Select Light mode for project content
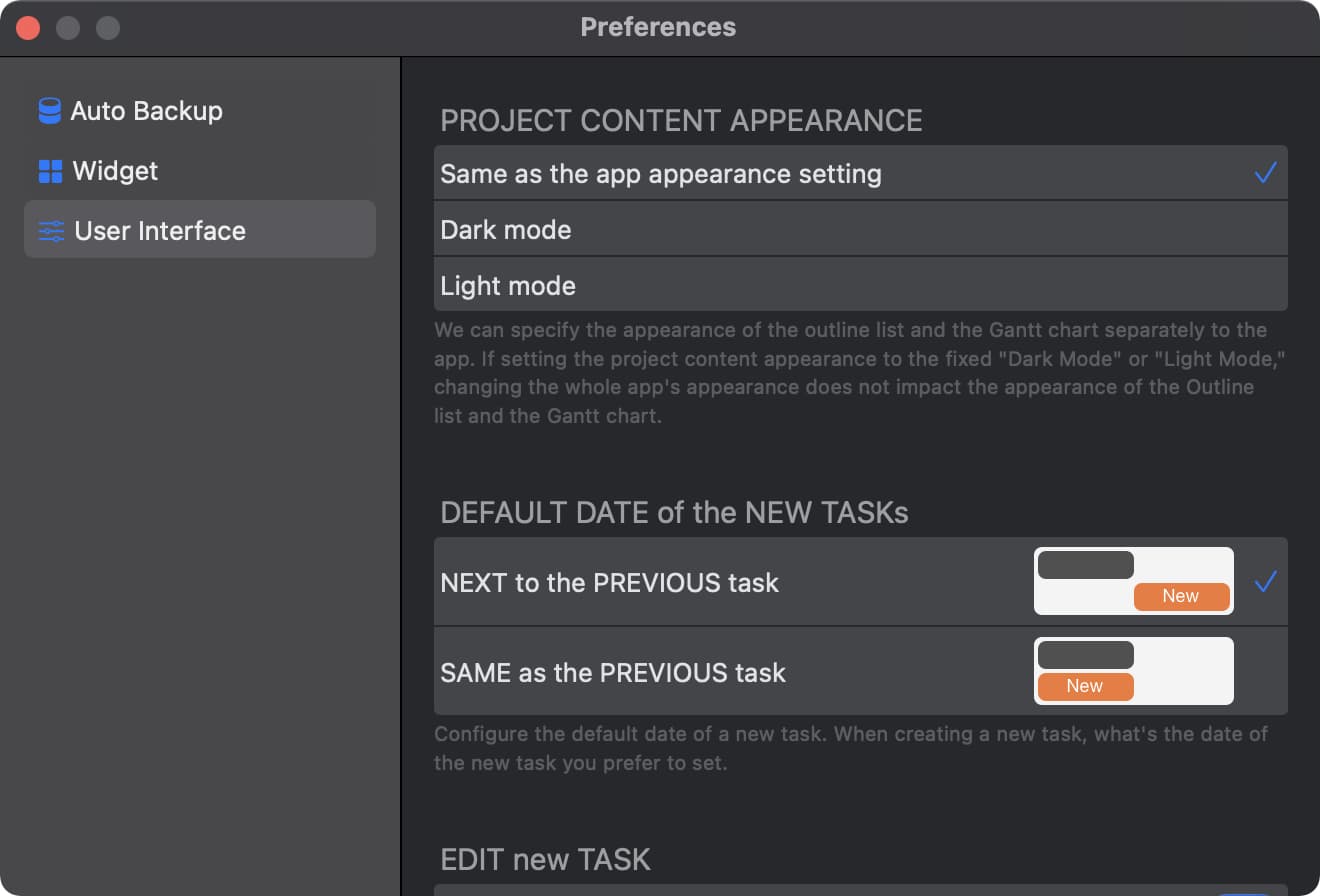Screen dimensions: 1320x896 [508, 286]
